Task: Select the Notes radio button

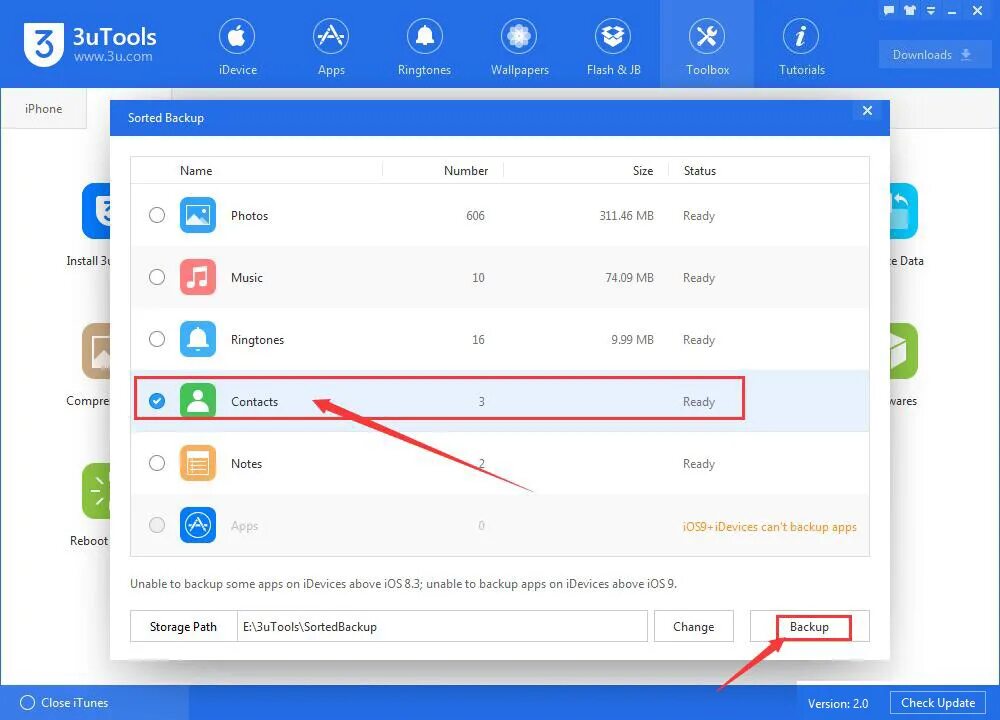Action: pos(157,463)
